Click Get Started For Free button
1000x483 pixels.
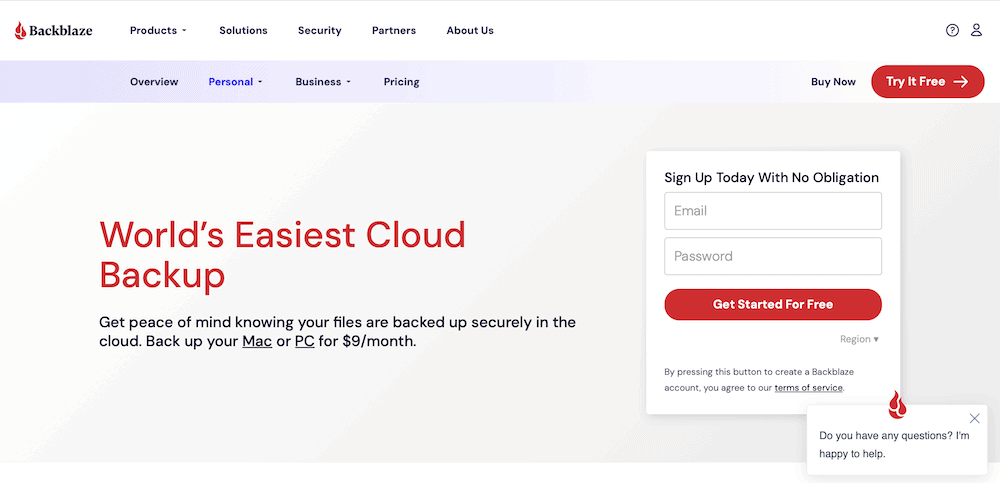point(773,304)
